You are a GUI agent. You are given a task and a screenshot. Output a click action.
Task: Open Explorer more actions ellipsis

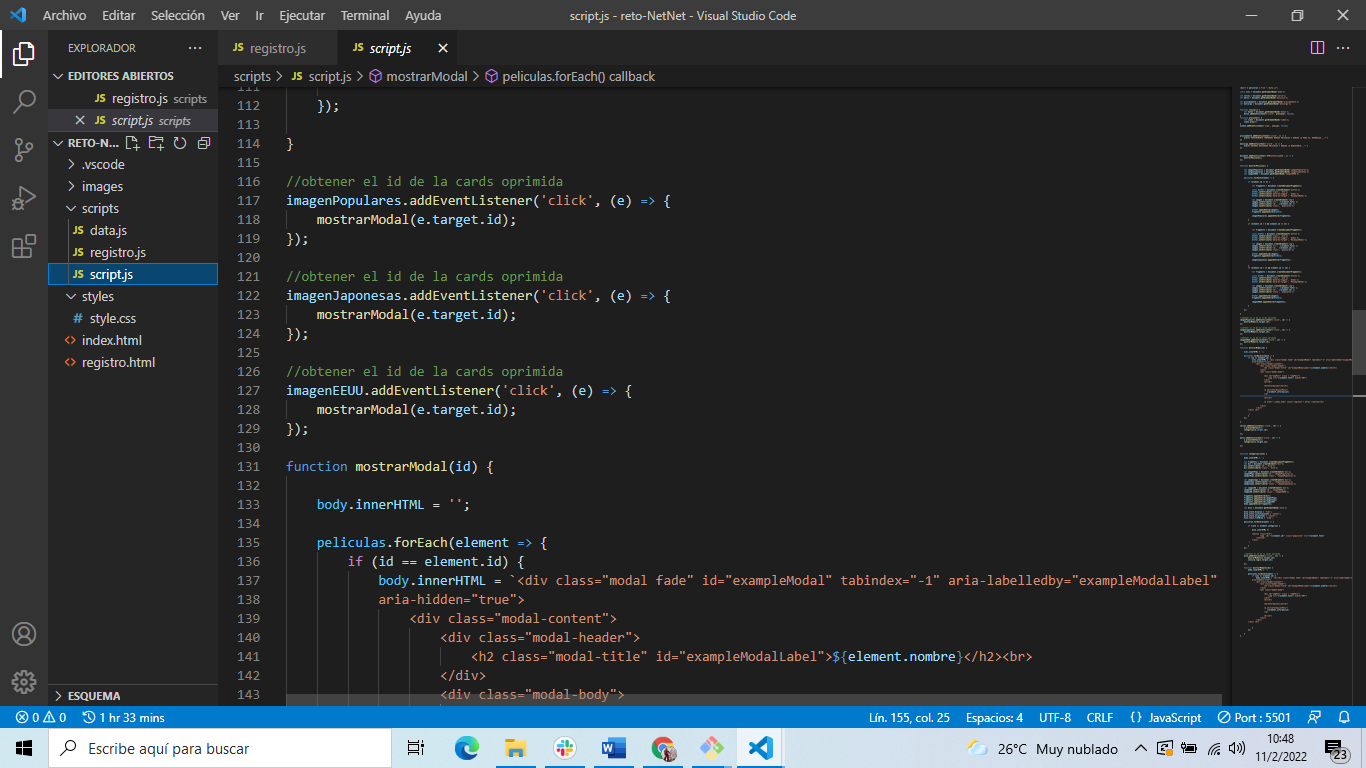click(x=195, y=48)
